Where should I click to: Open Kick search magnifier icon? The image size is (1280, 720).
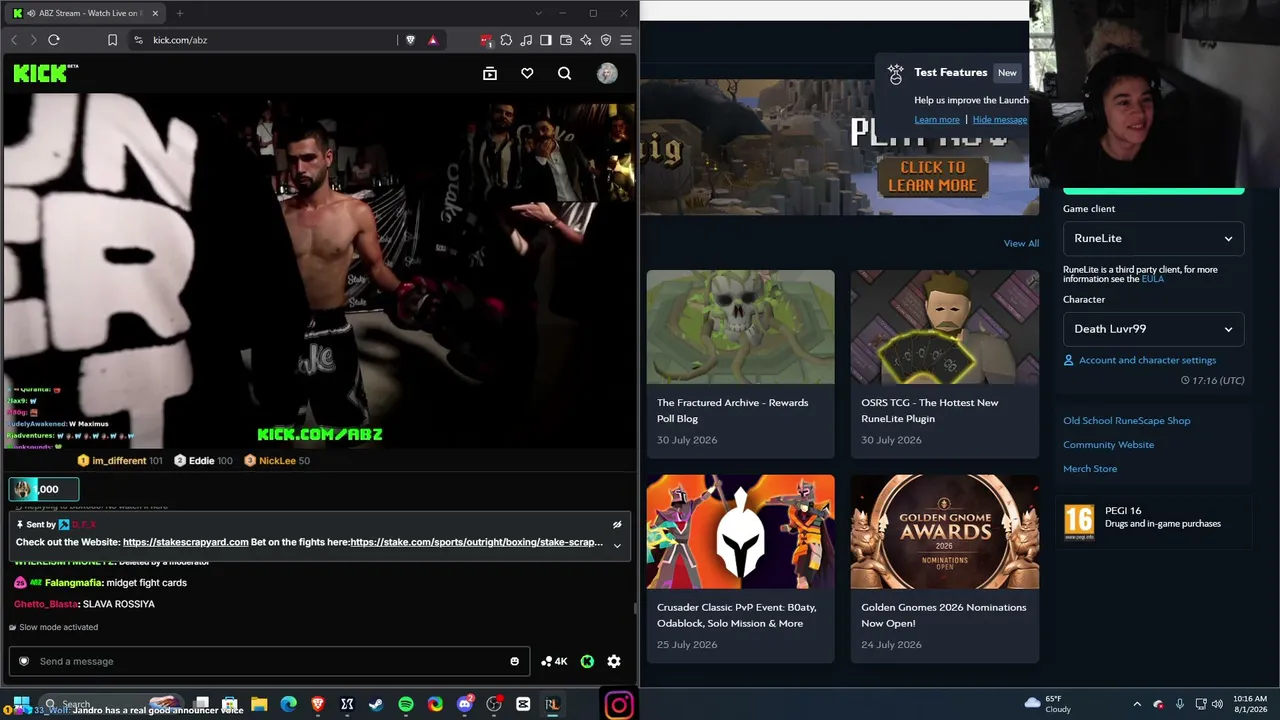(565, 73)
